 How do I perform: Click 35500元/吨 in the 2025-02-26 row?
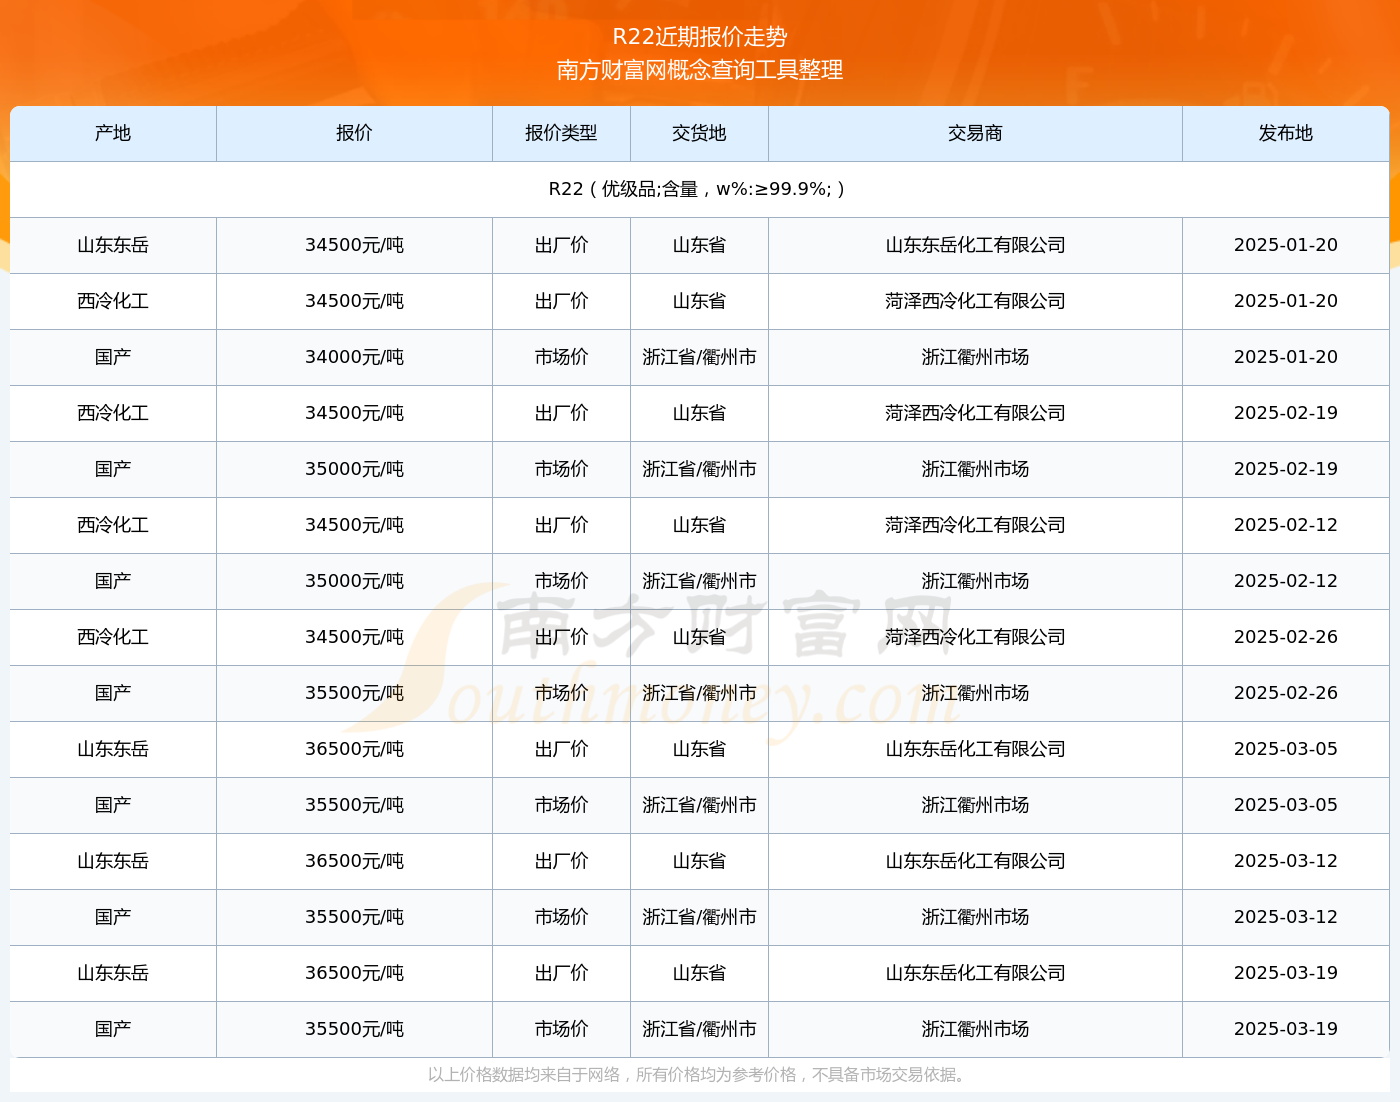354,693
